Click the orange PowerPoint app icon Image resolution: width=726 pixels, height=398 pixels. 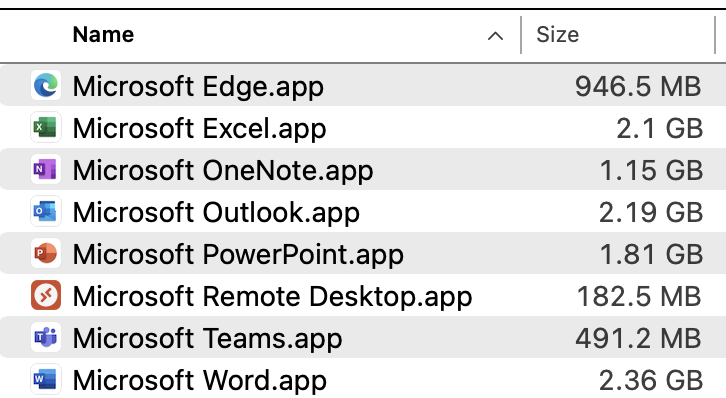coord(46,254)
